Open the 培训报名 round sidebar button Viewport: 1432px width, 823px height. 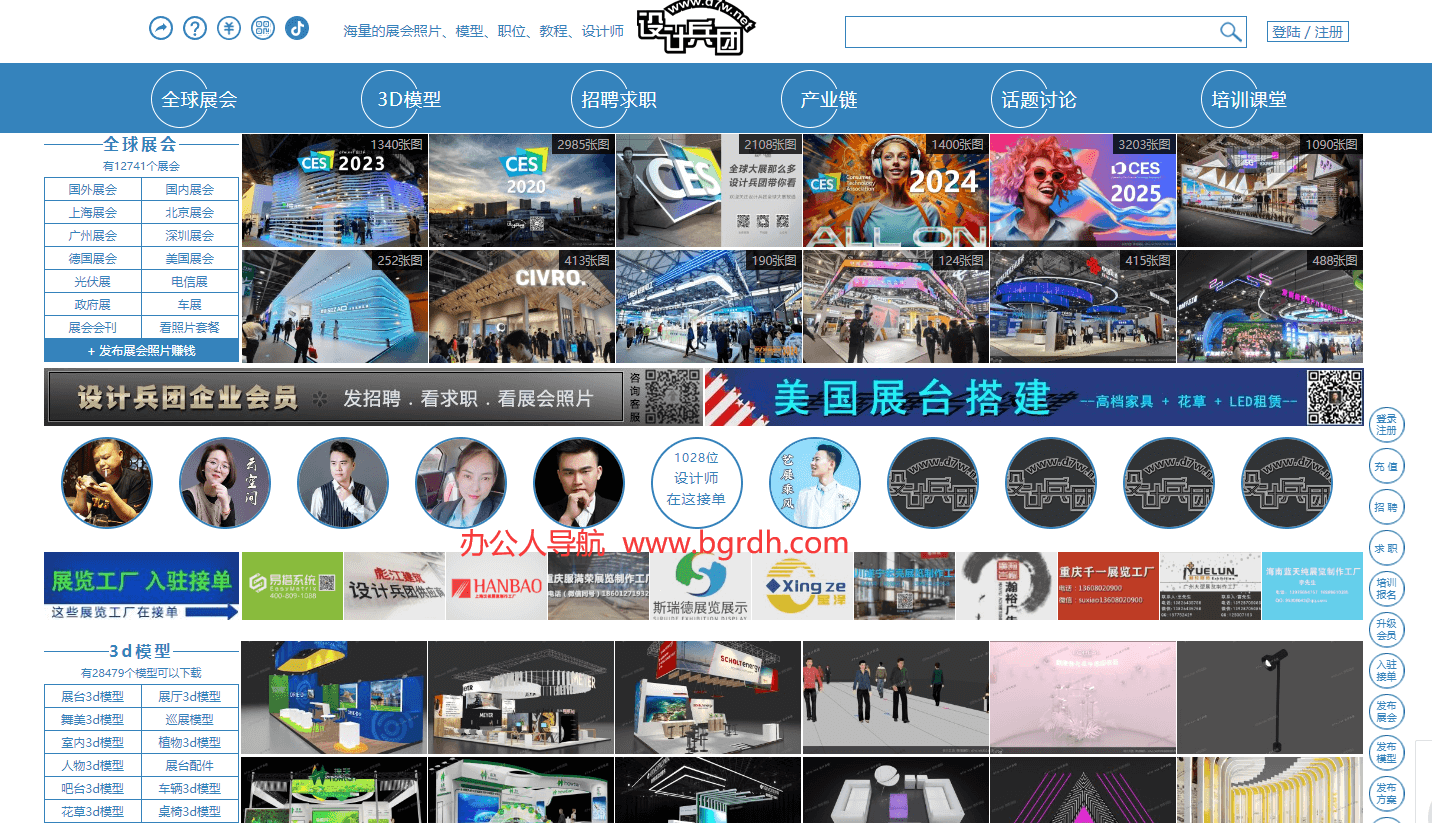pos(1386,589)
